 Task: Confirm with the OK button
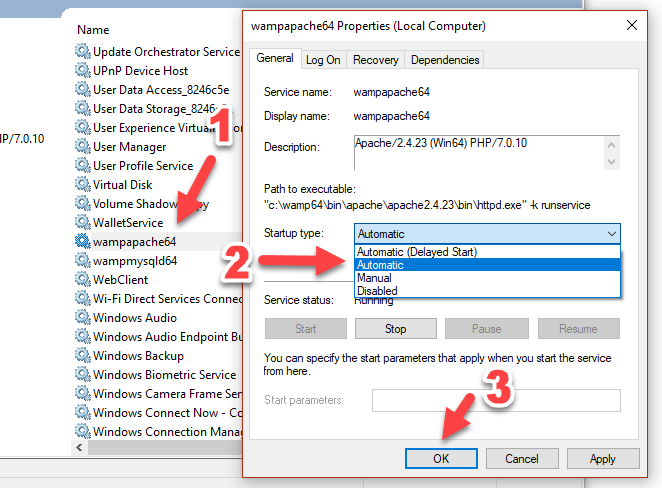(441, 458)
